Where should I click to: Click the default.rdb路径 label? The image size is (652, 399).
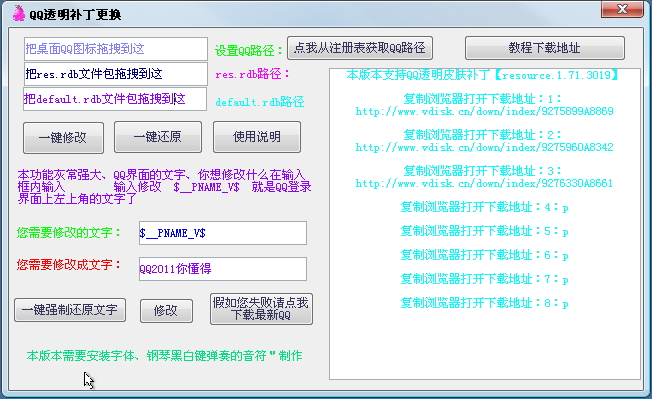[259, 102]
